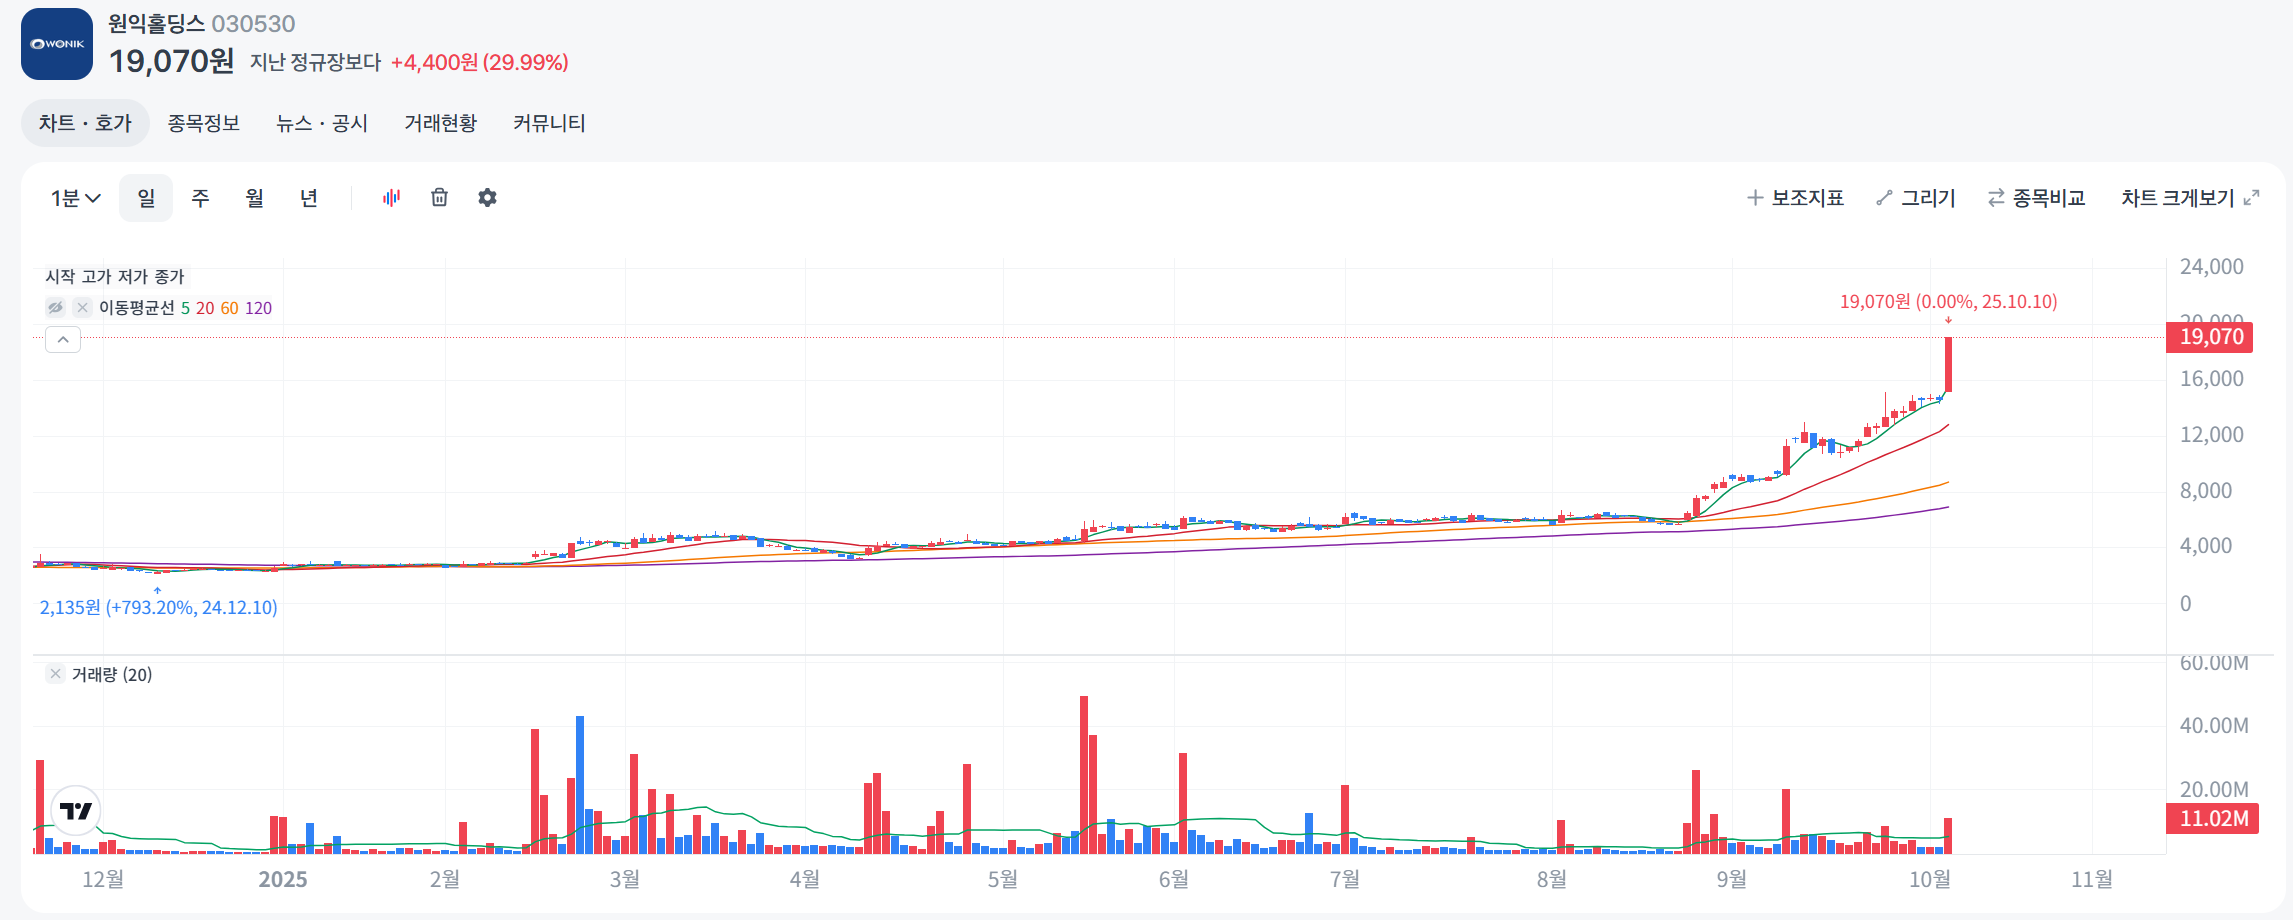Click moving average period 120 label
This screenshot has height=920, width=2293.
258,308
